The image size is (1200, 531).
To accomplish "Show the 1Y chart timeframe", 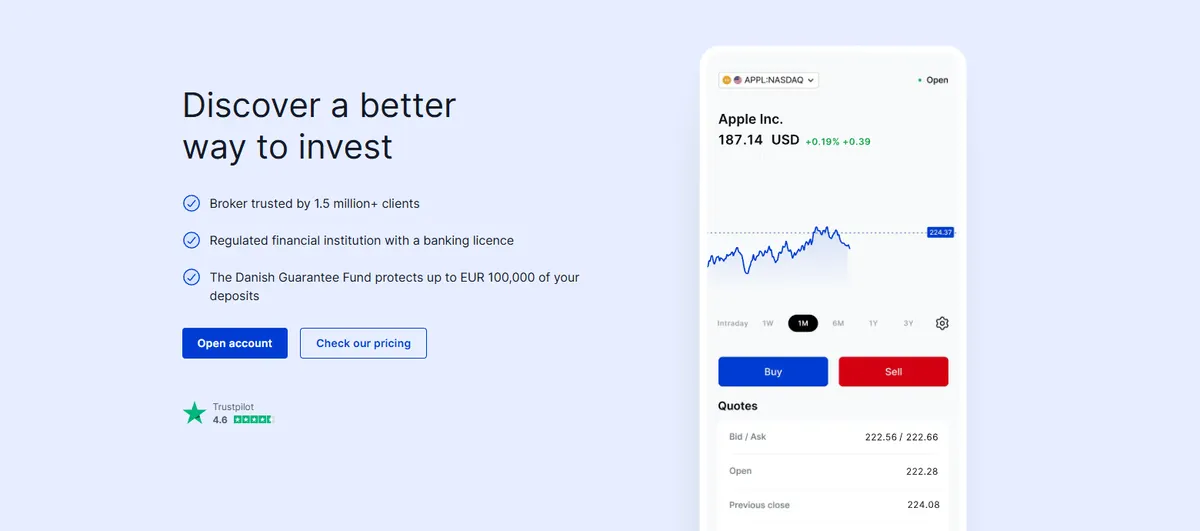I will [873, 323].
